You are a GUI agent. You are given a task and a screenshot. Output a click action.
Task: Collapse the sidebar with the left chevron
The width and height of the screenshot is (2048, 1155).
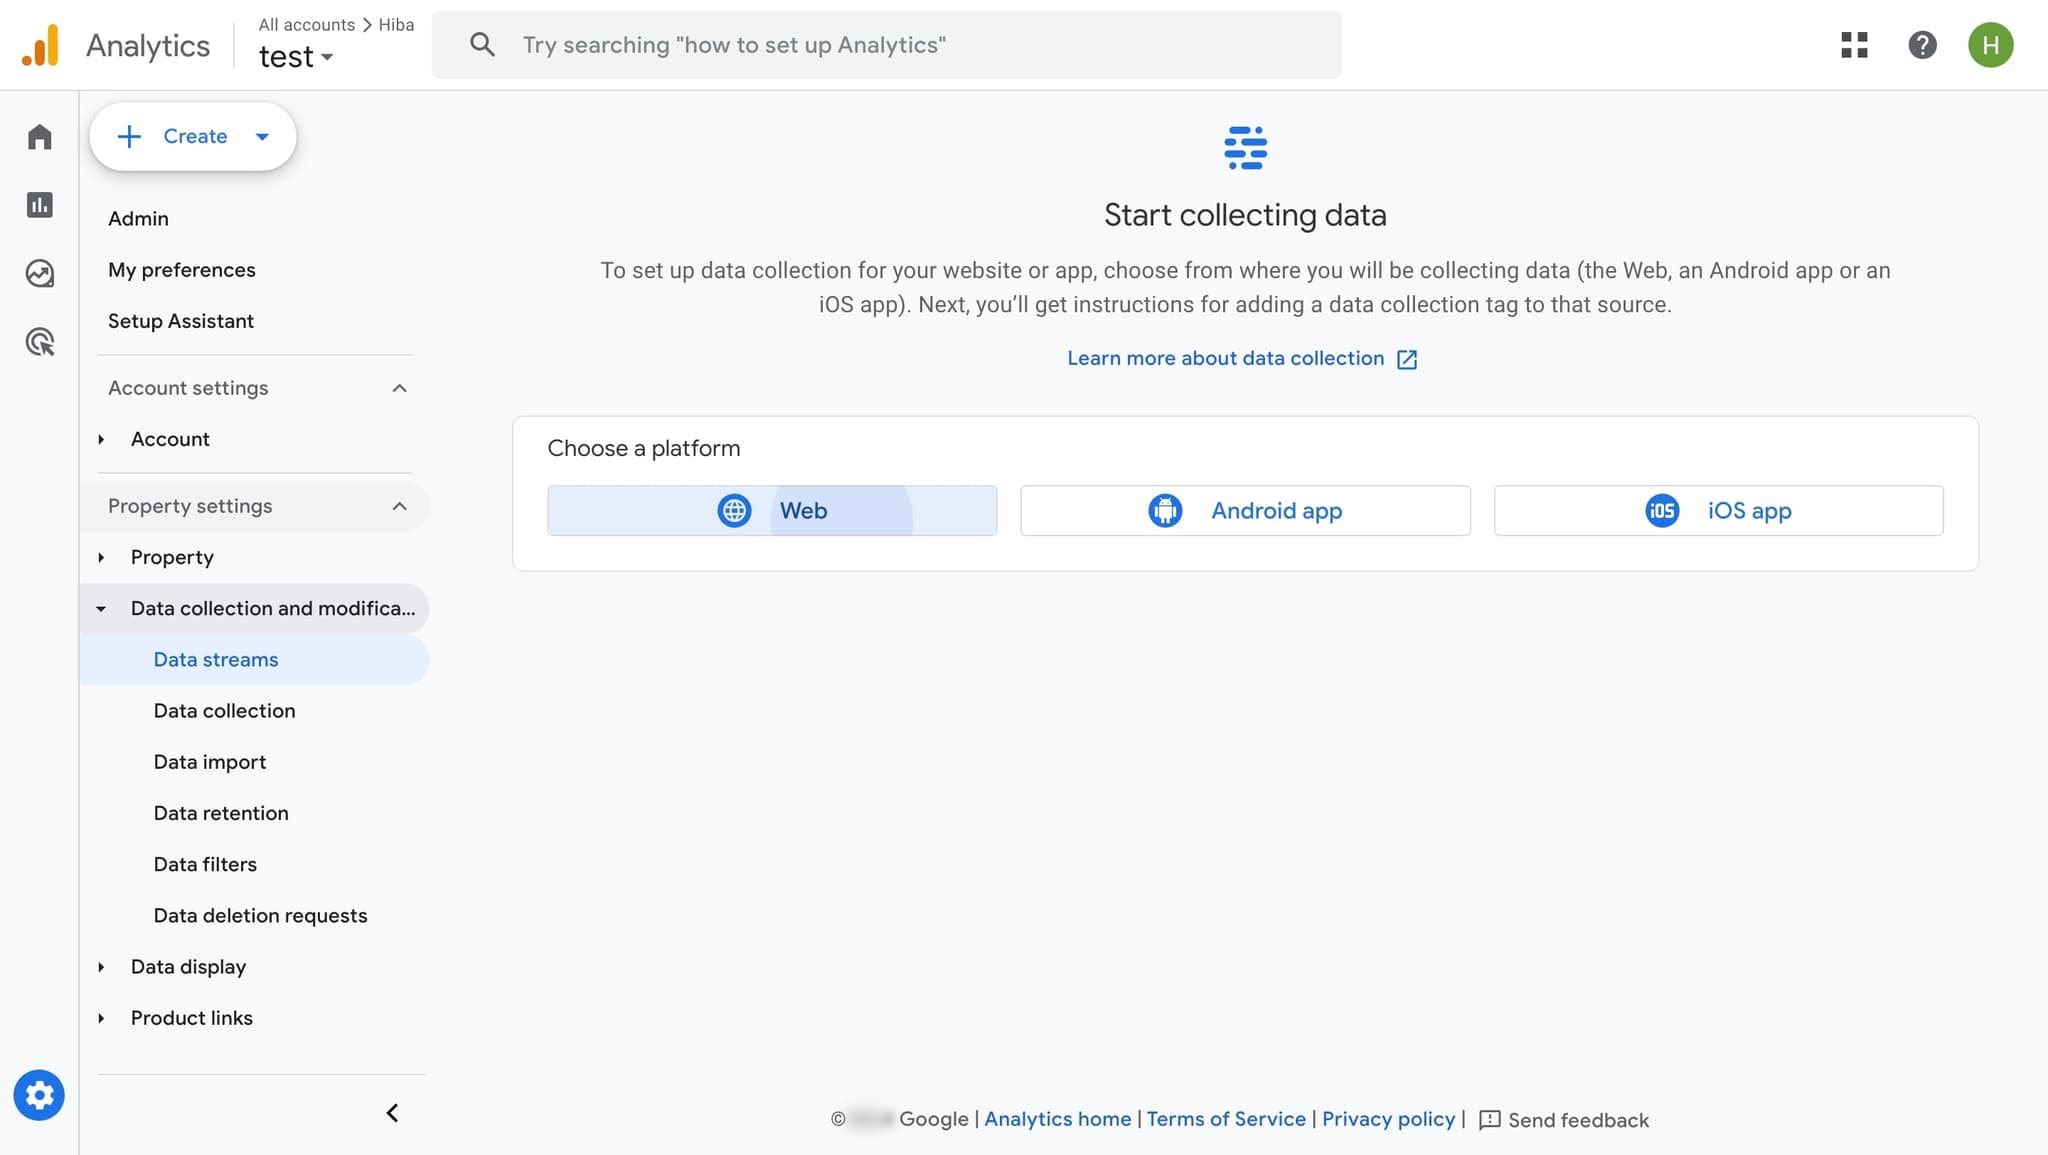point(391,1112)
